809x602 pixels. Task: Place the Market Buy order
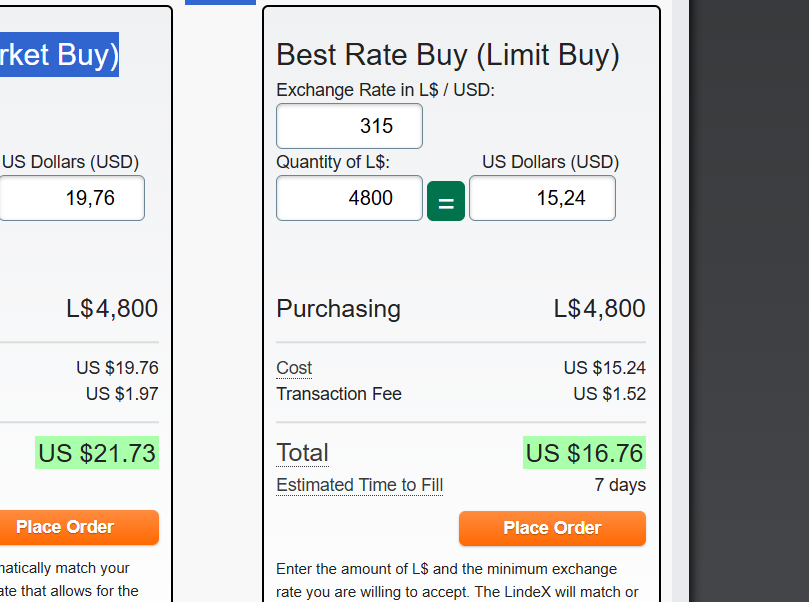pos(66,527)
